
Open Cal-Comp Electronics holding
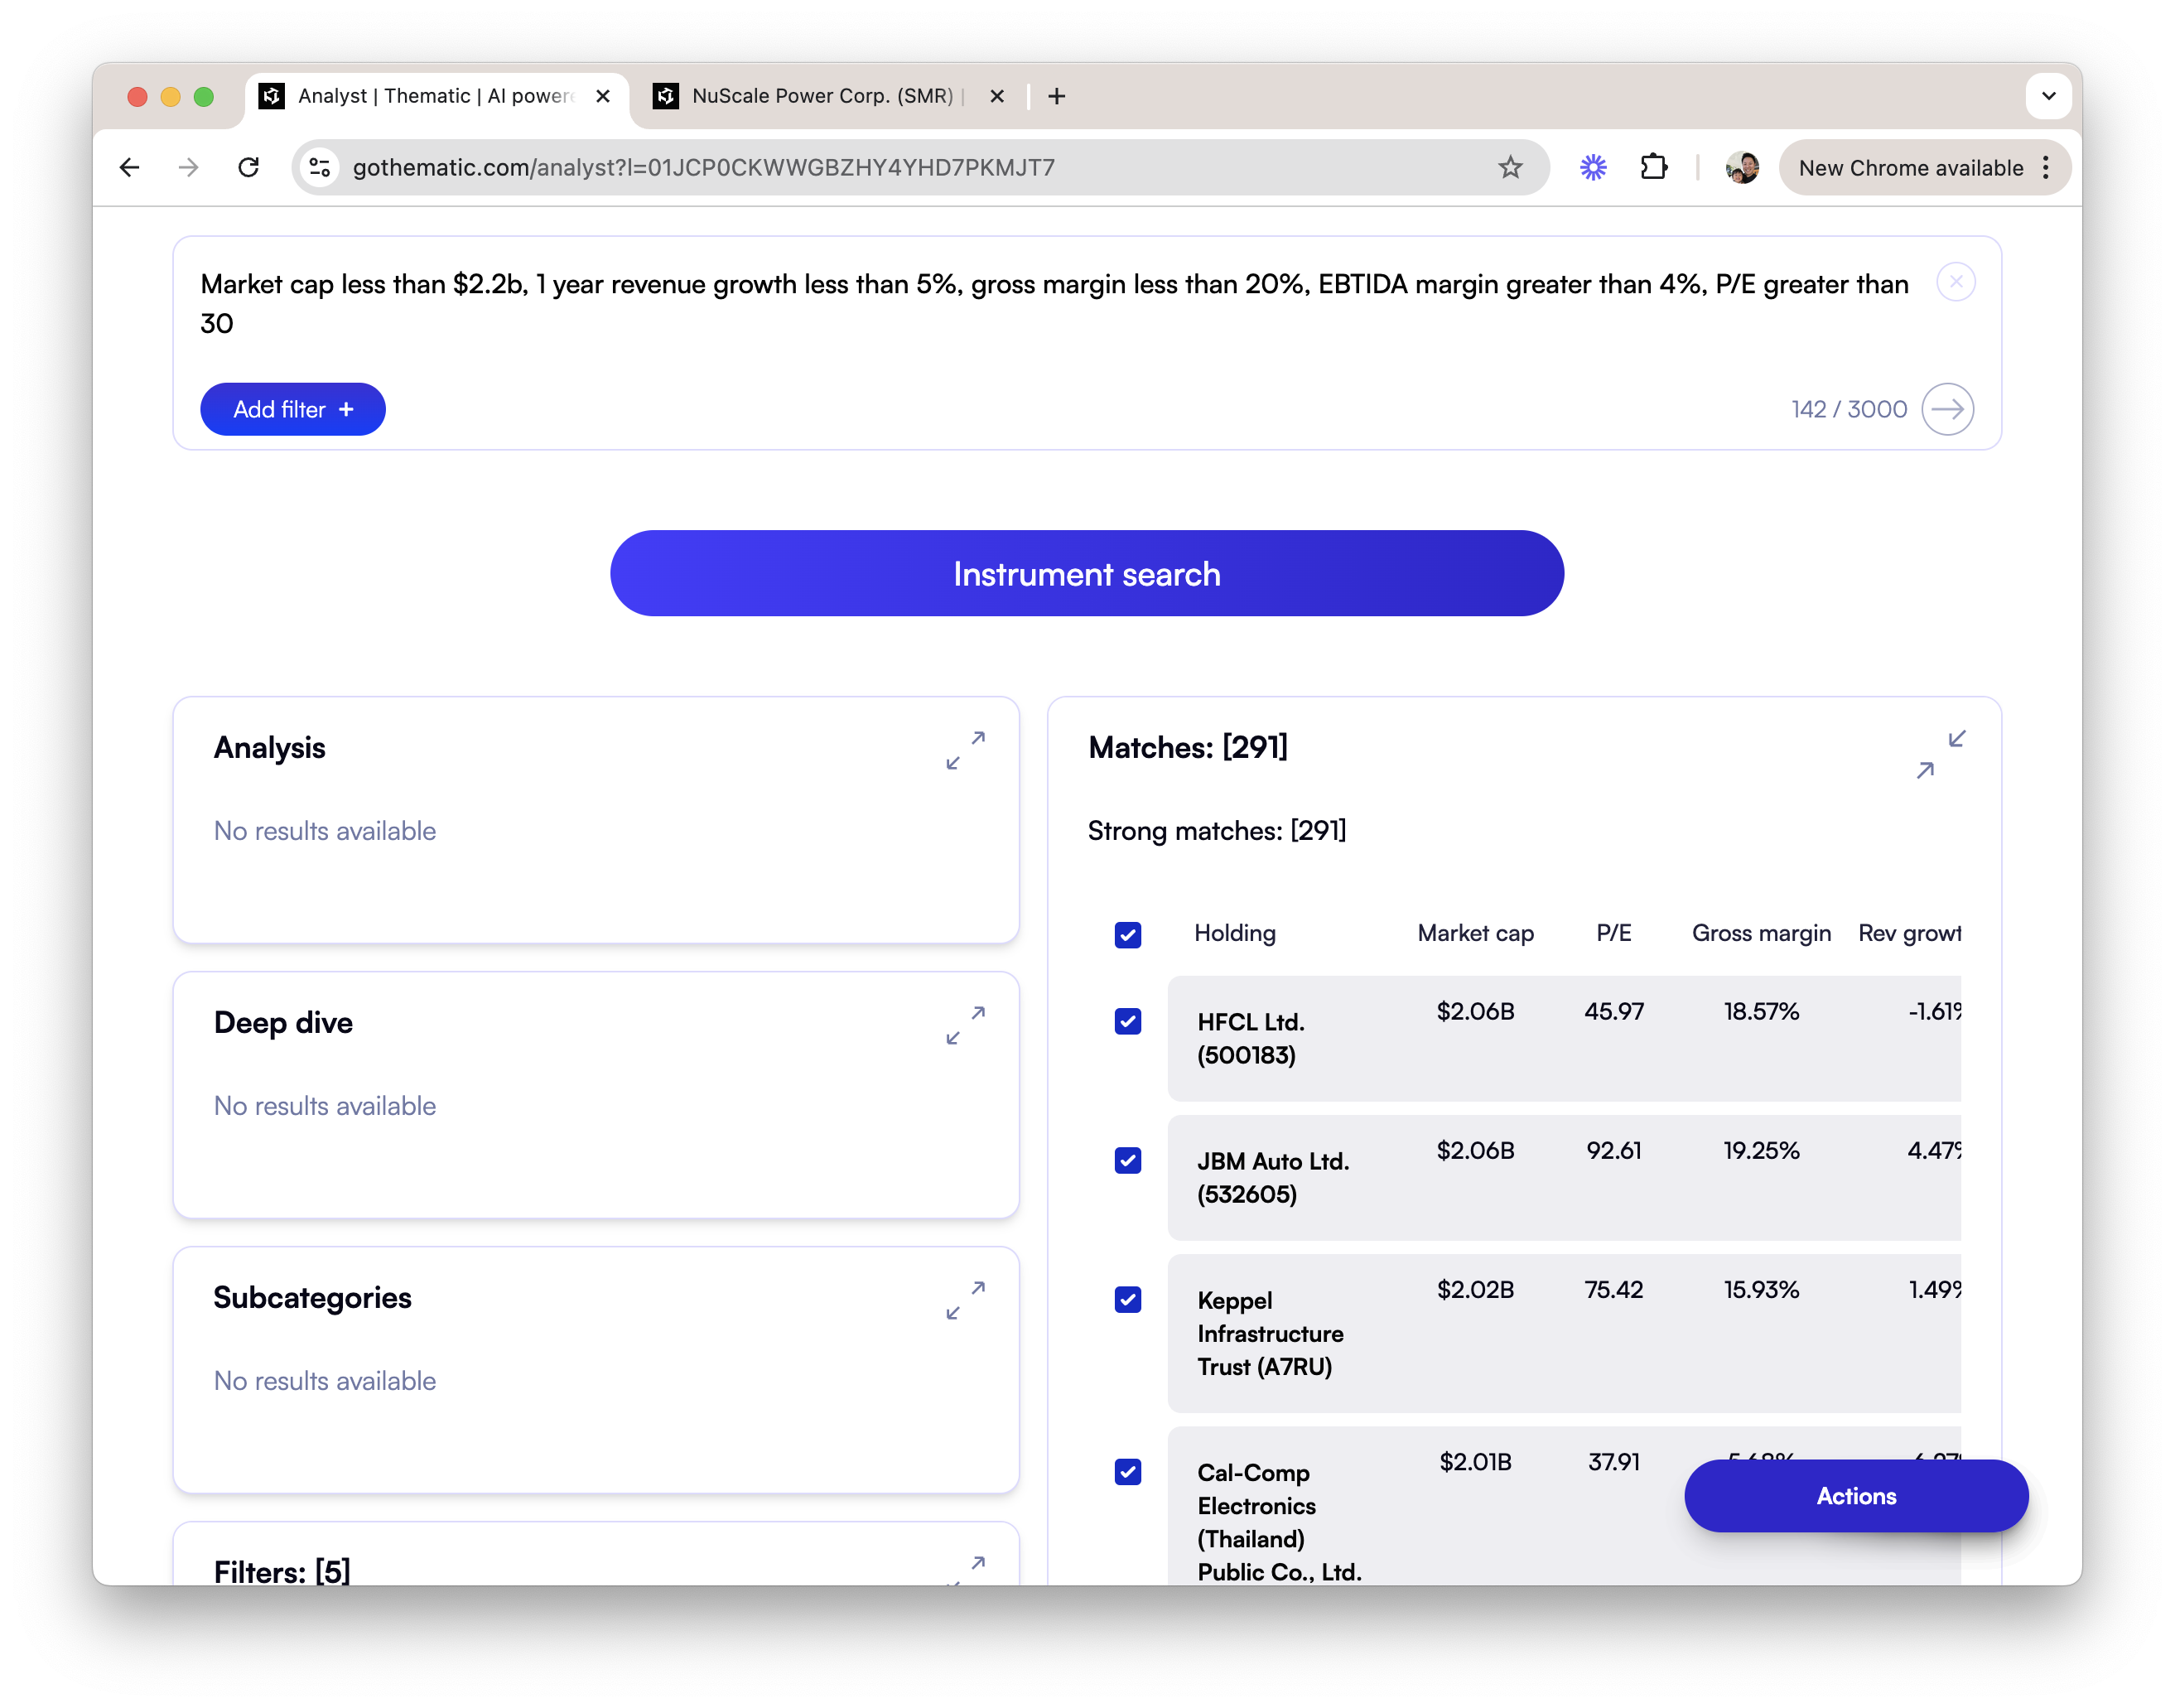(1279, 1521)
